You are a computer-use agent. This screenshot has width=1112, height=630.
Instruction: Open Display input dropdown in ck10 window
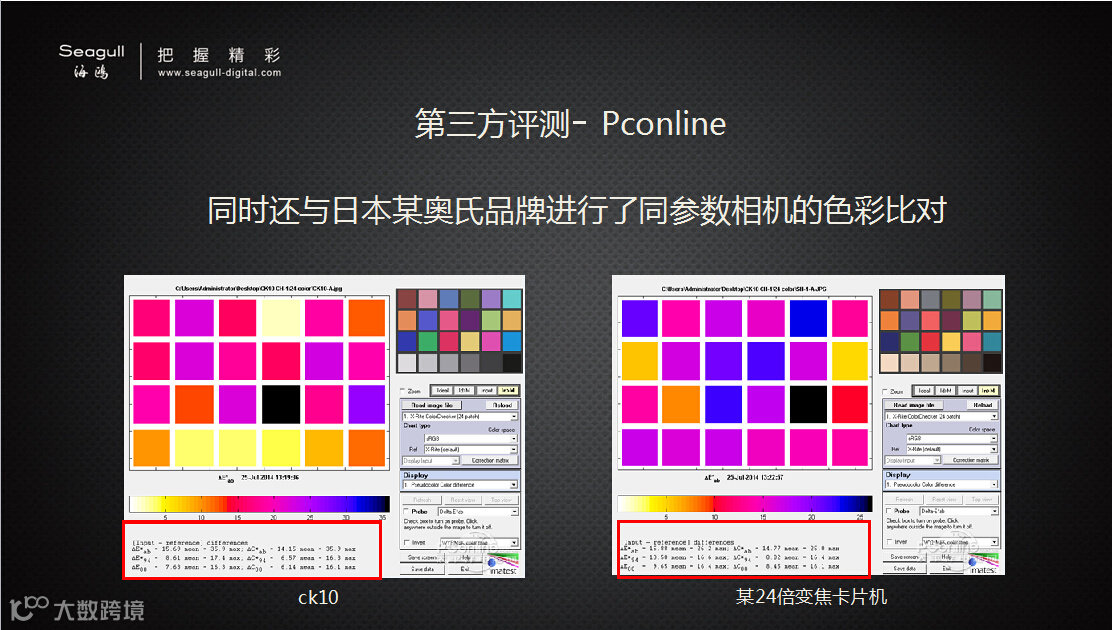(x=431, y=460)
